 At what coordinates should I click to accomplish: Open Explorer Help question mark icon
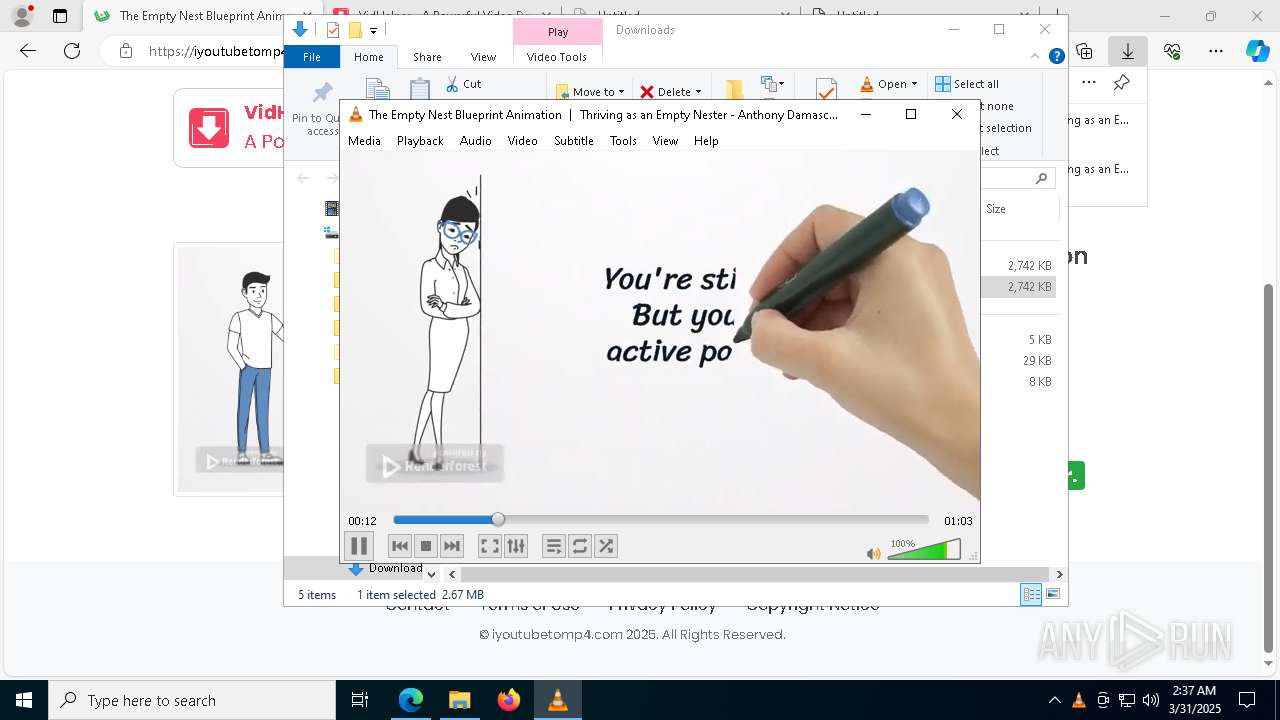tap(1056, 57)
